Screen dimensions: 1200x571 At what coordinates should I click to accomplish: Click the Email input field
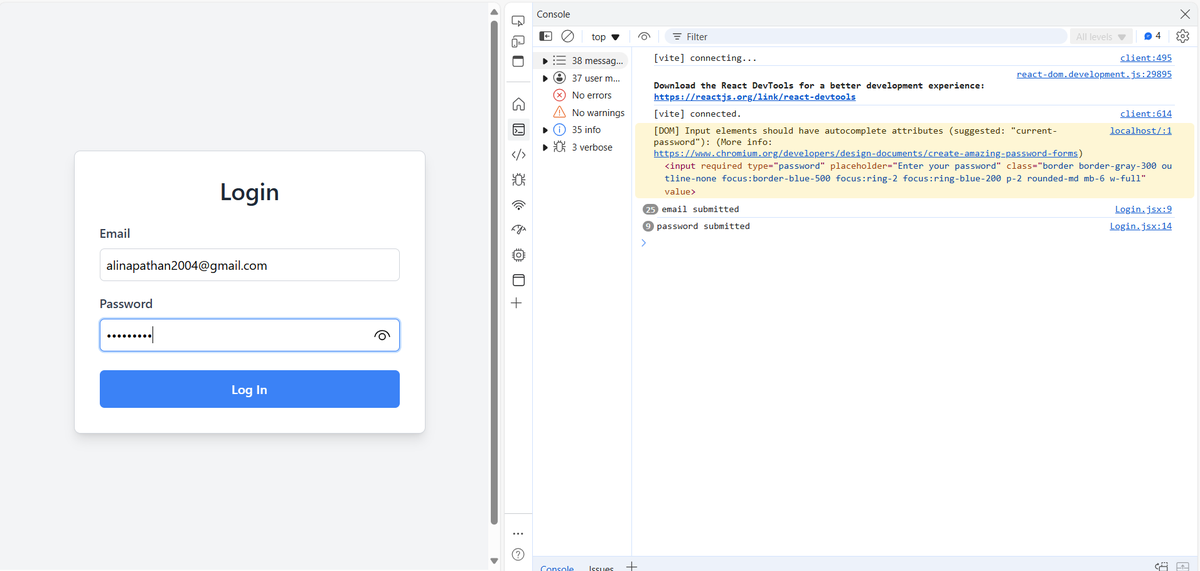[249, 265]
